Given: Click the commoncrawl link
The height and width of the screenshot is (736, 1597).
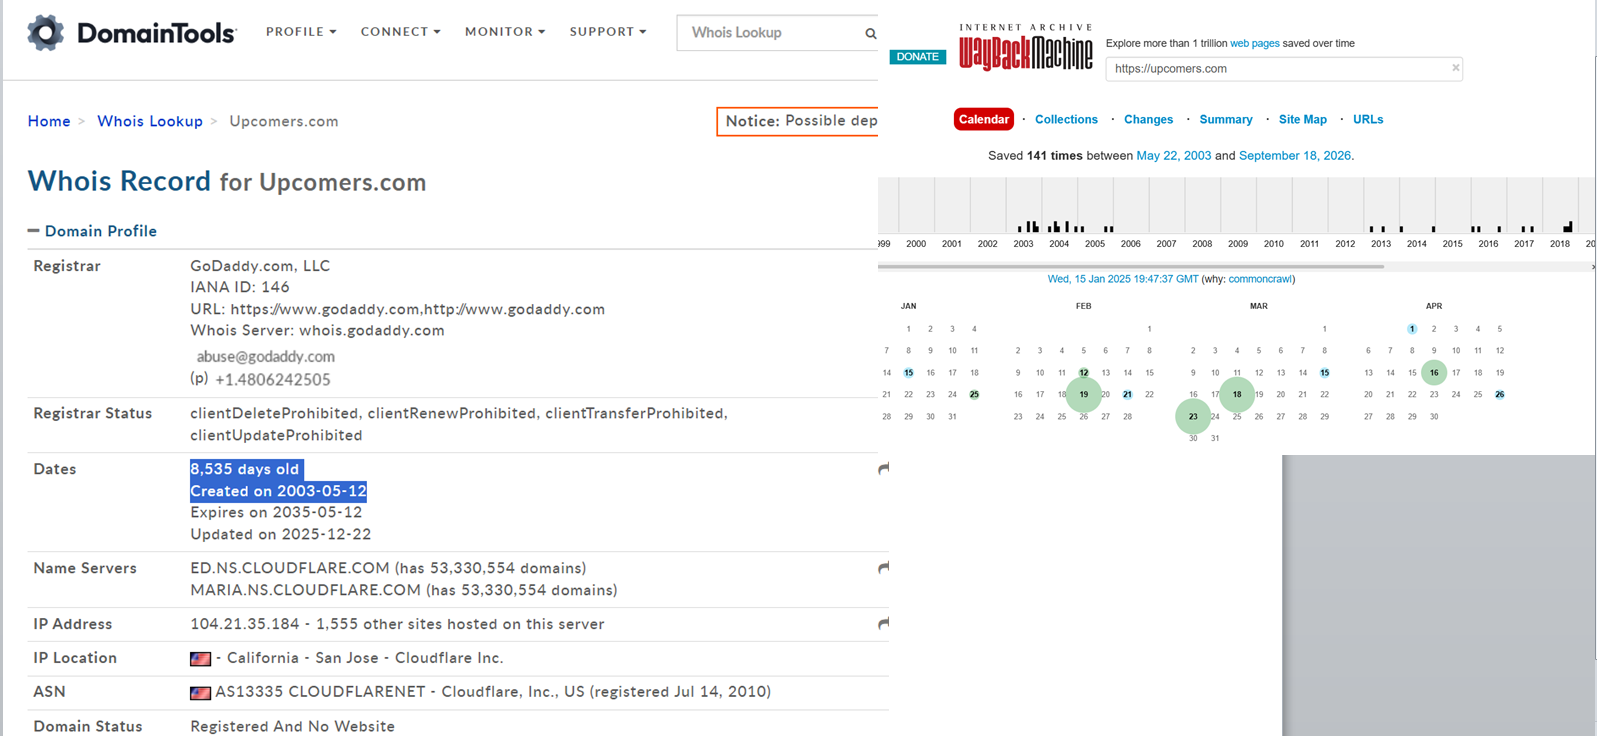Looking at the screenshot, I should (1260, 279).
